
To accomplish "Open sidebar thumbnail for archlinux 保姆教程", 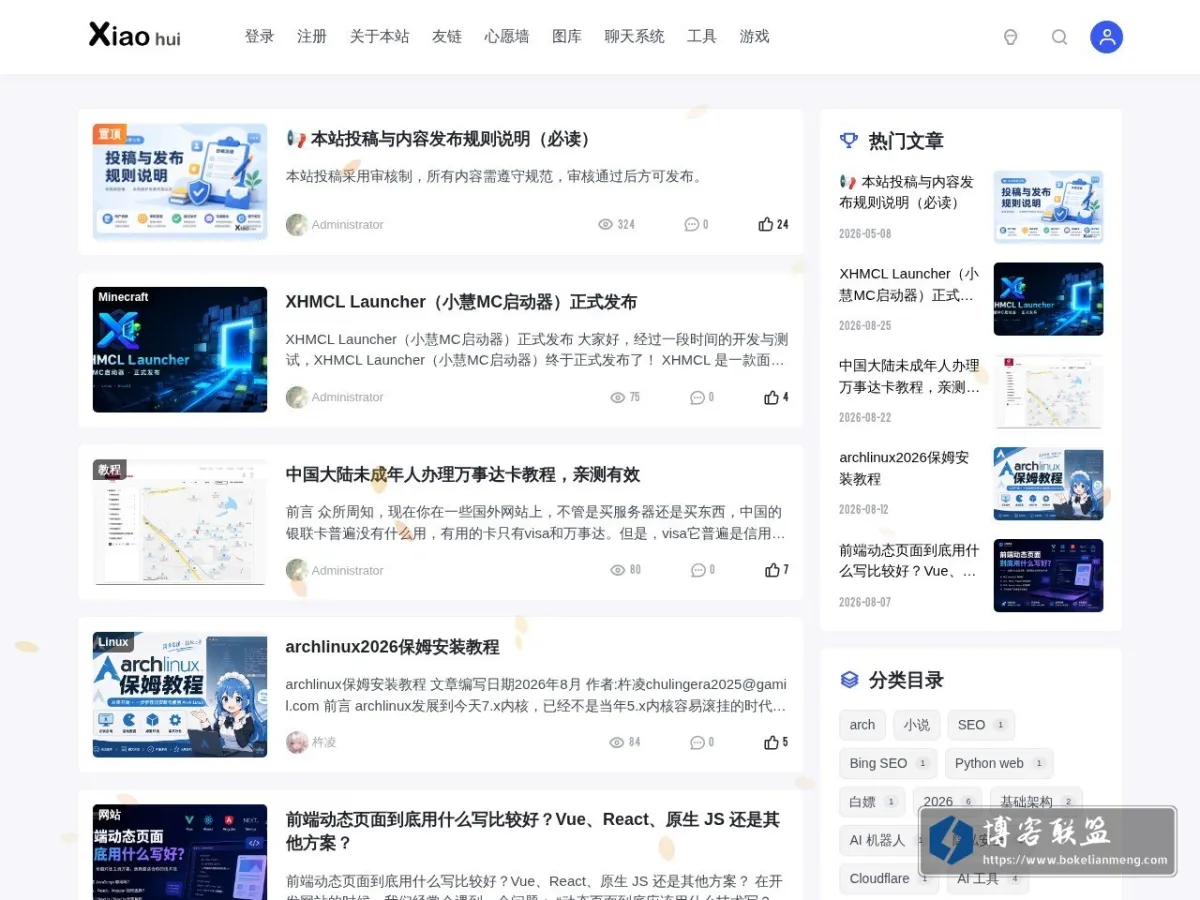I will (1048, 484).
